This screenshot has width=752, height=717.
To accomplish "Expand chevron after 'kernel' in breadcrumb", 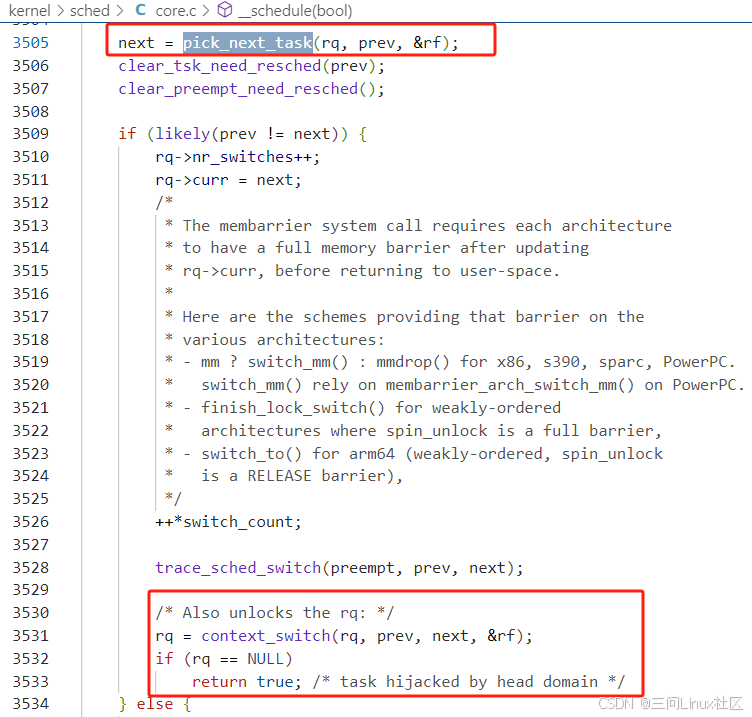I will tap(60, 11).
